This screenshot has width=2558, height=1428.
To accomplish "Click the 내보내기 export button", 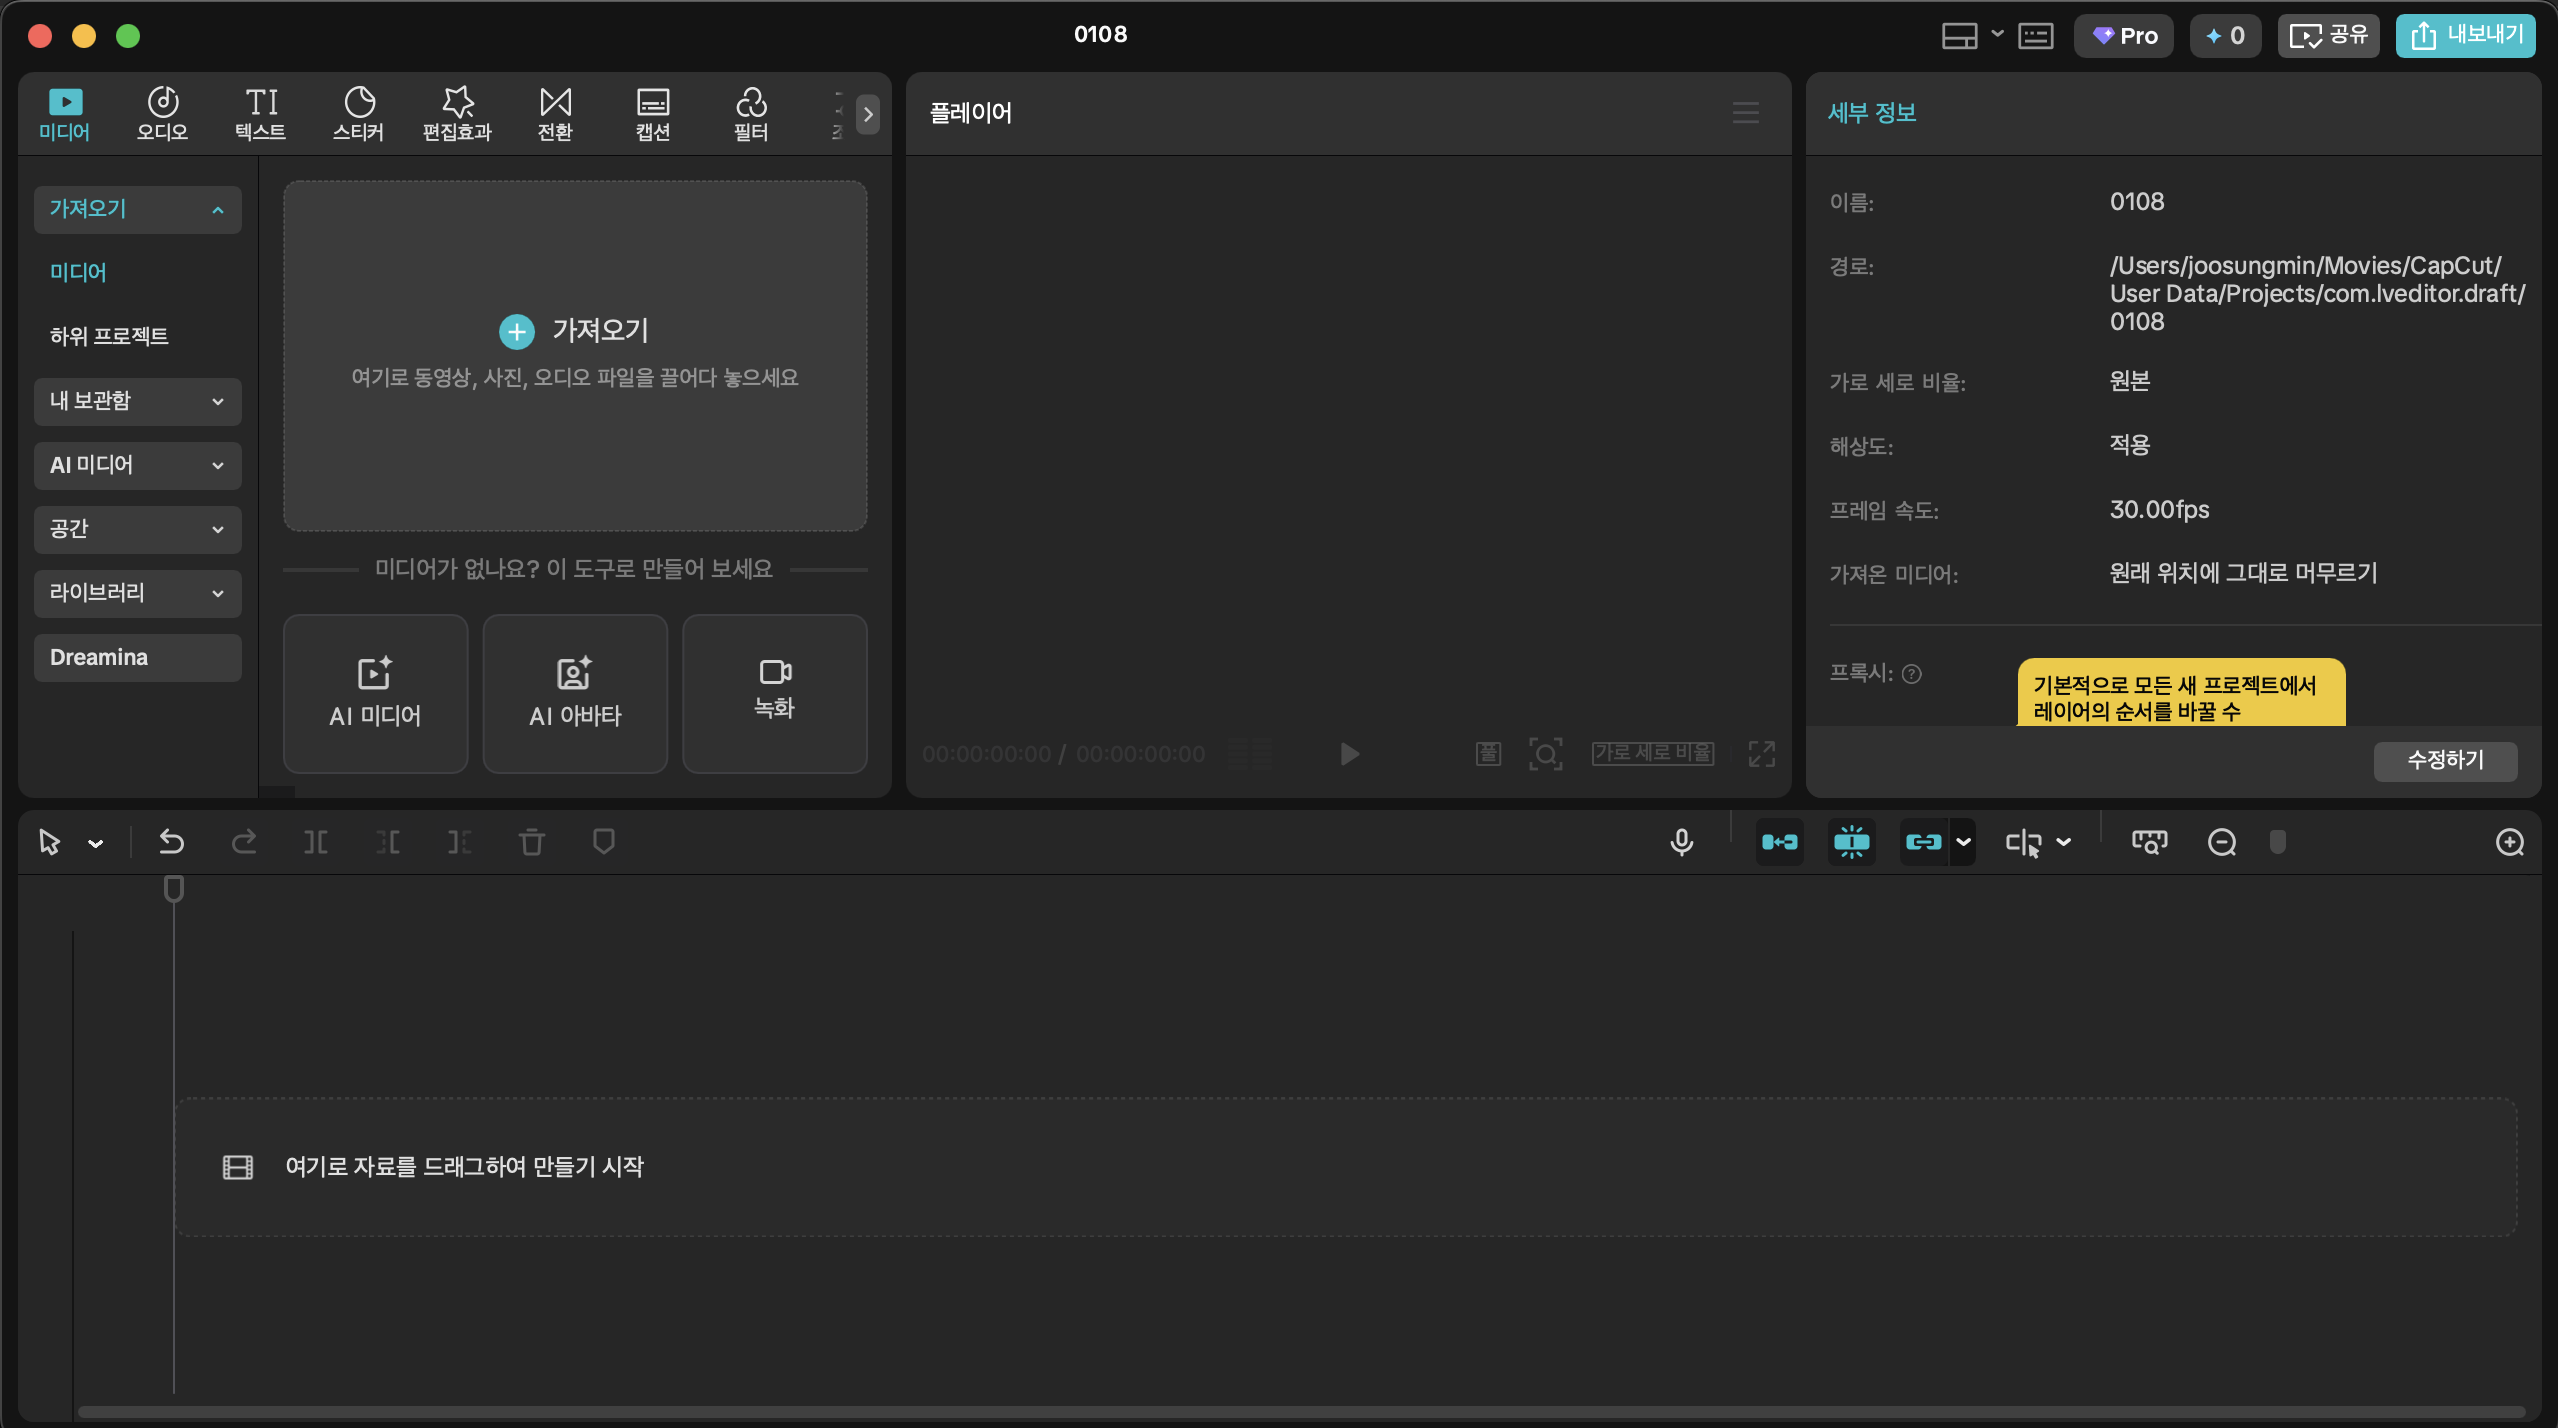I will [x=2464, y=36].
